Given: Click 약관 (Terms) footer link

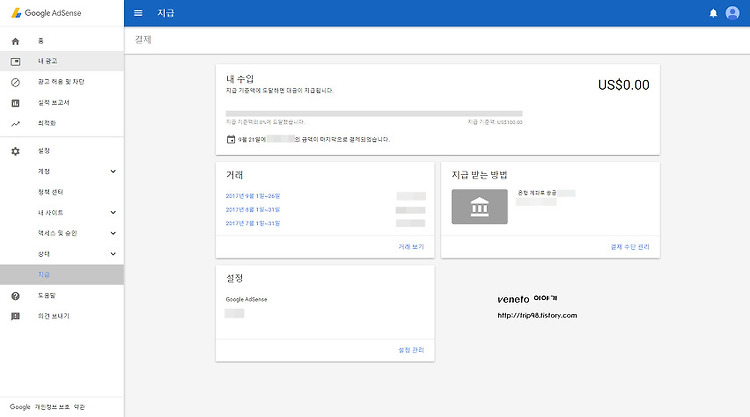Looking at the screenshot, I should pos(79,407).
